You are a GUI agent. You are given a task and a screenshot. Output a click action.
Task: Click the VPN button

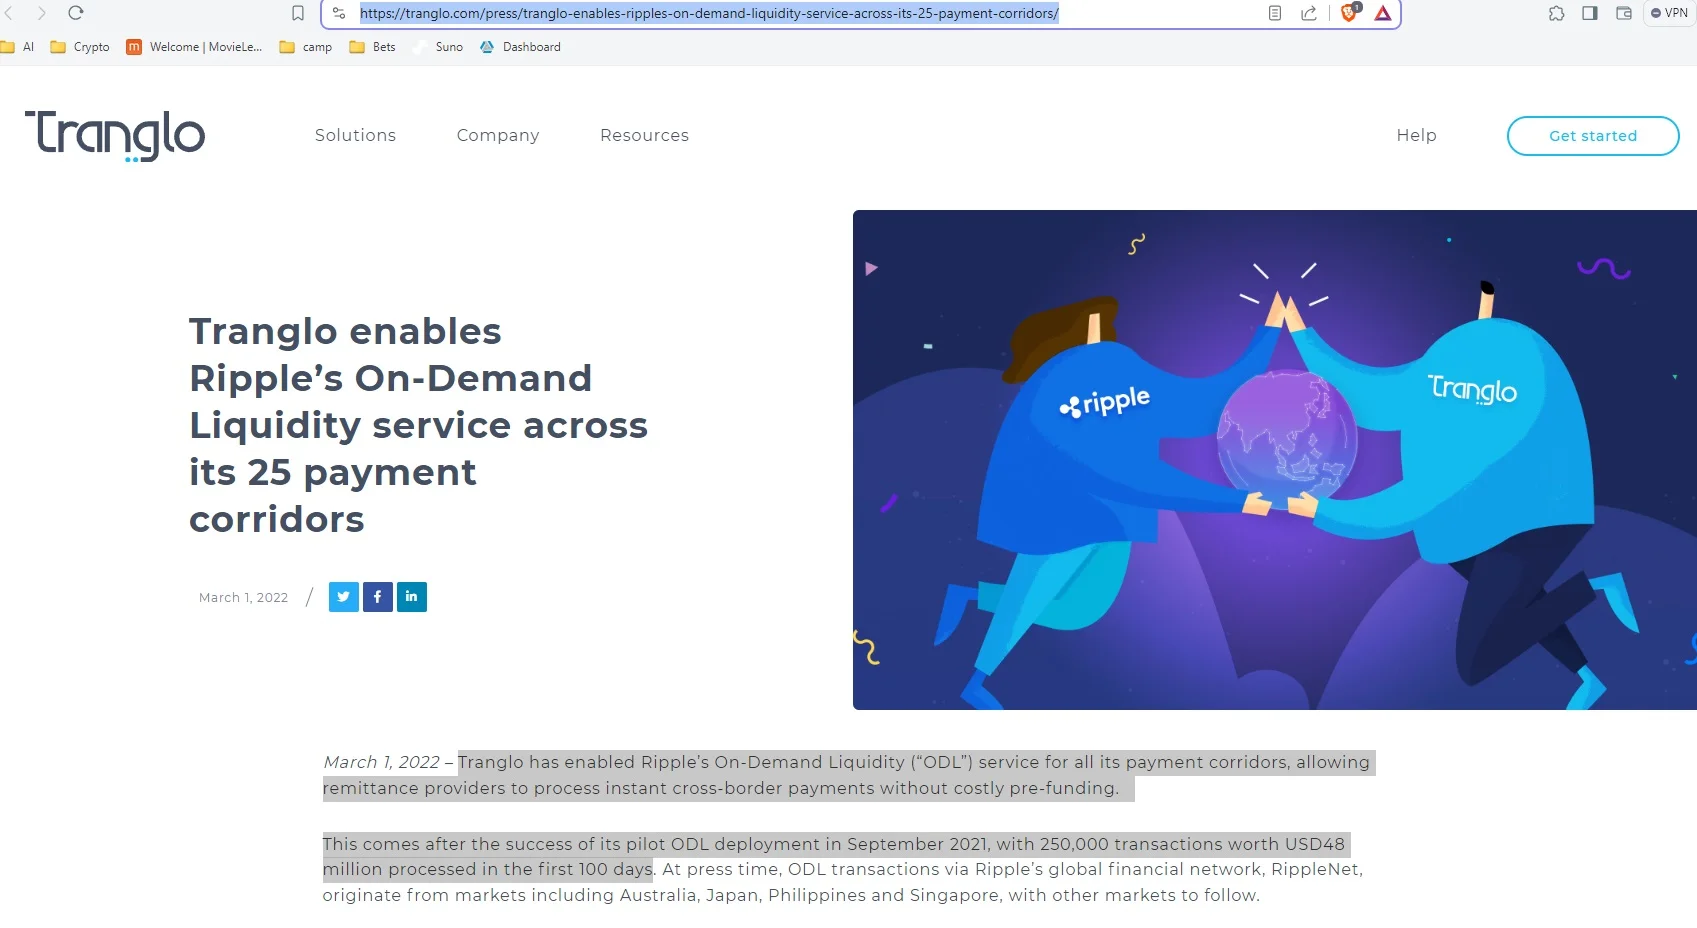(1669, 13)
